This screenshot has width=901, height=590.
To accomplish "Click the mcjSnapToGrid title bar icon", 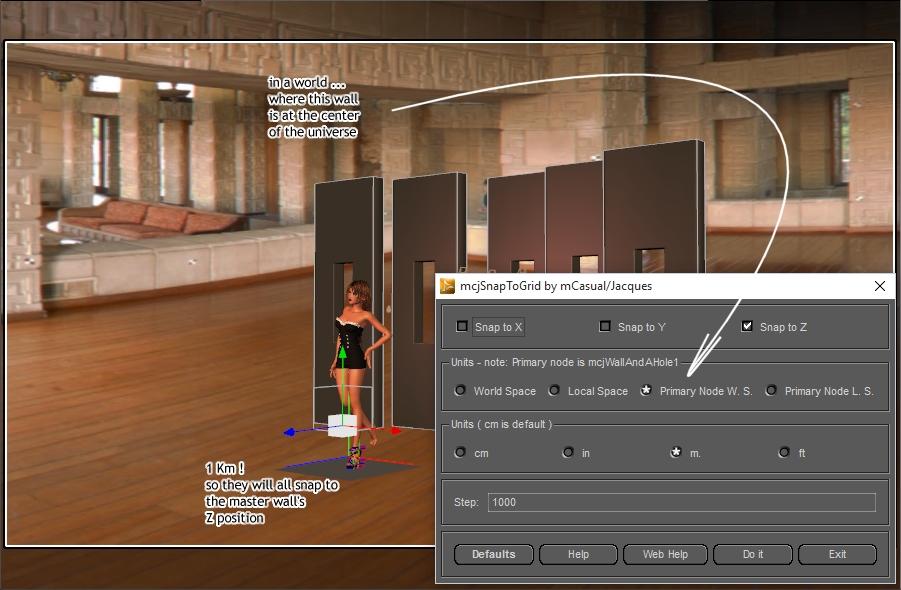I will pyautogui.click(x=447, y=286).
